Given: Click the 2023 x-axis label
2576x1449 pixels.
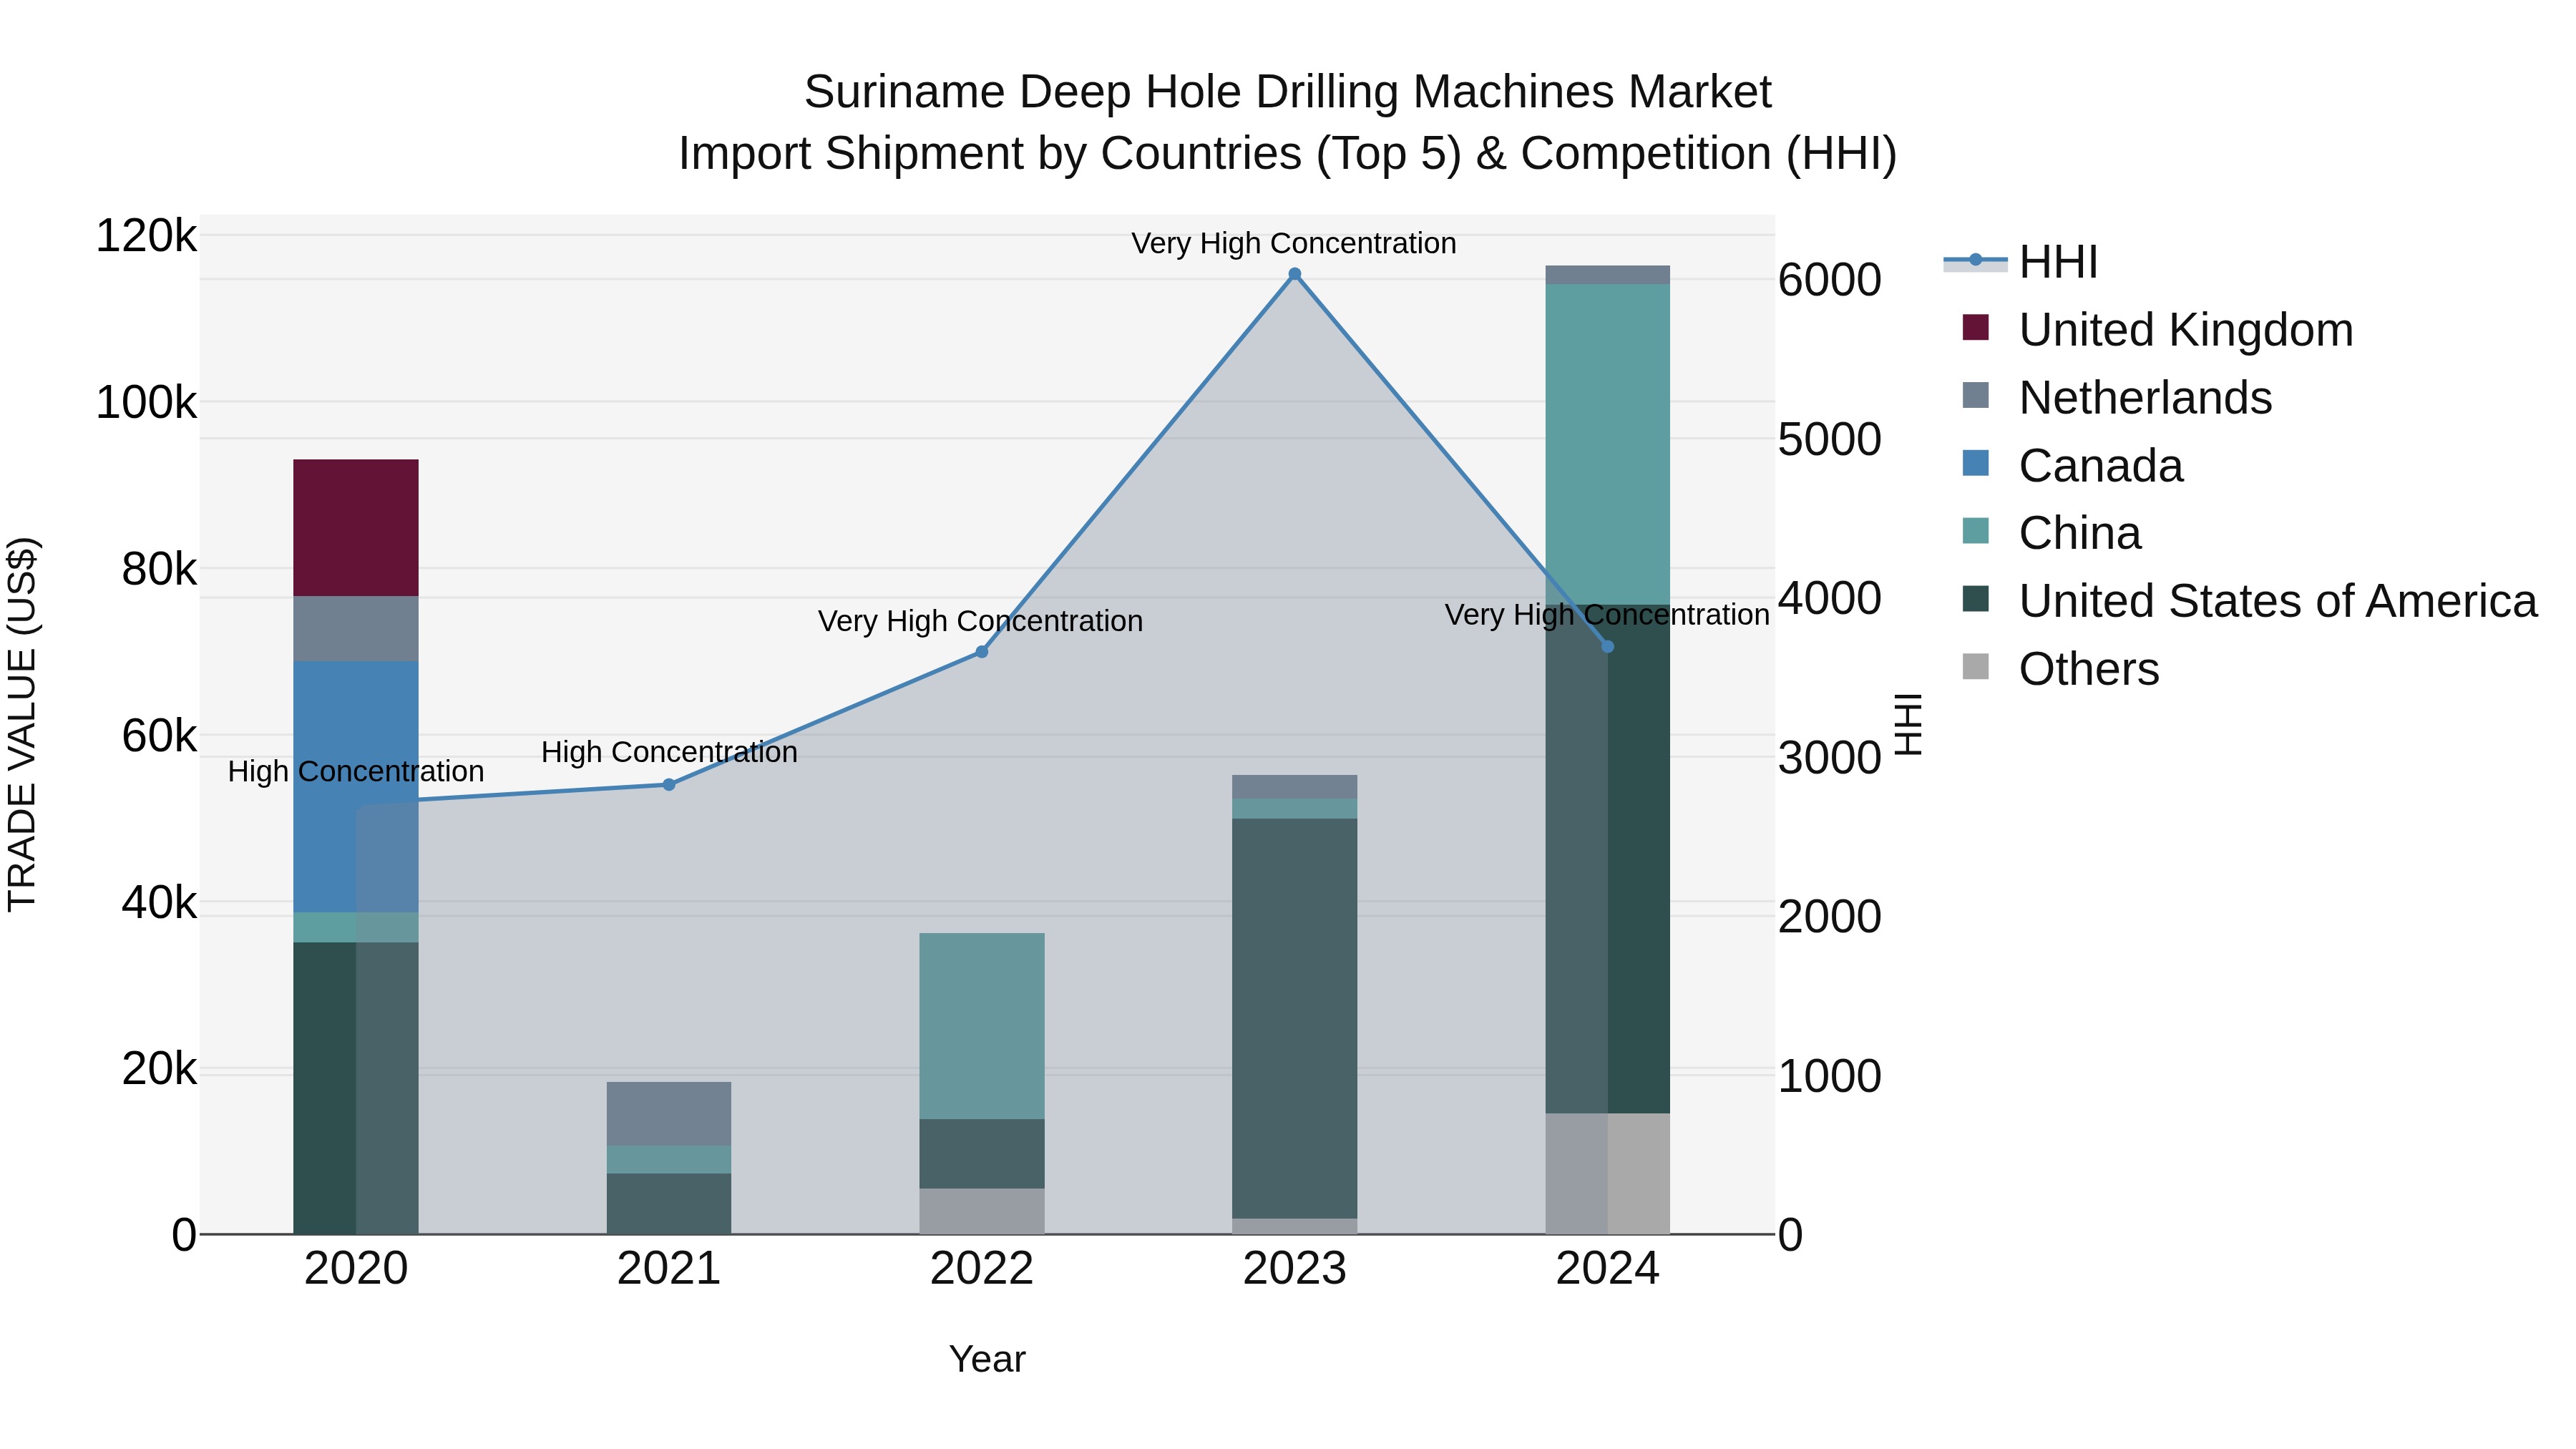Looking at the screenshot, I should pyautogui.click(x=1294, y=1269).
